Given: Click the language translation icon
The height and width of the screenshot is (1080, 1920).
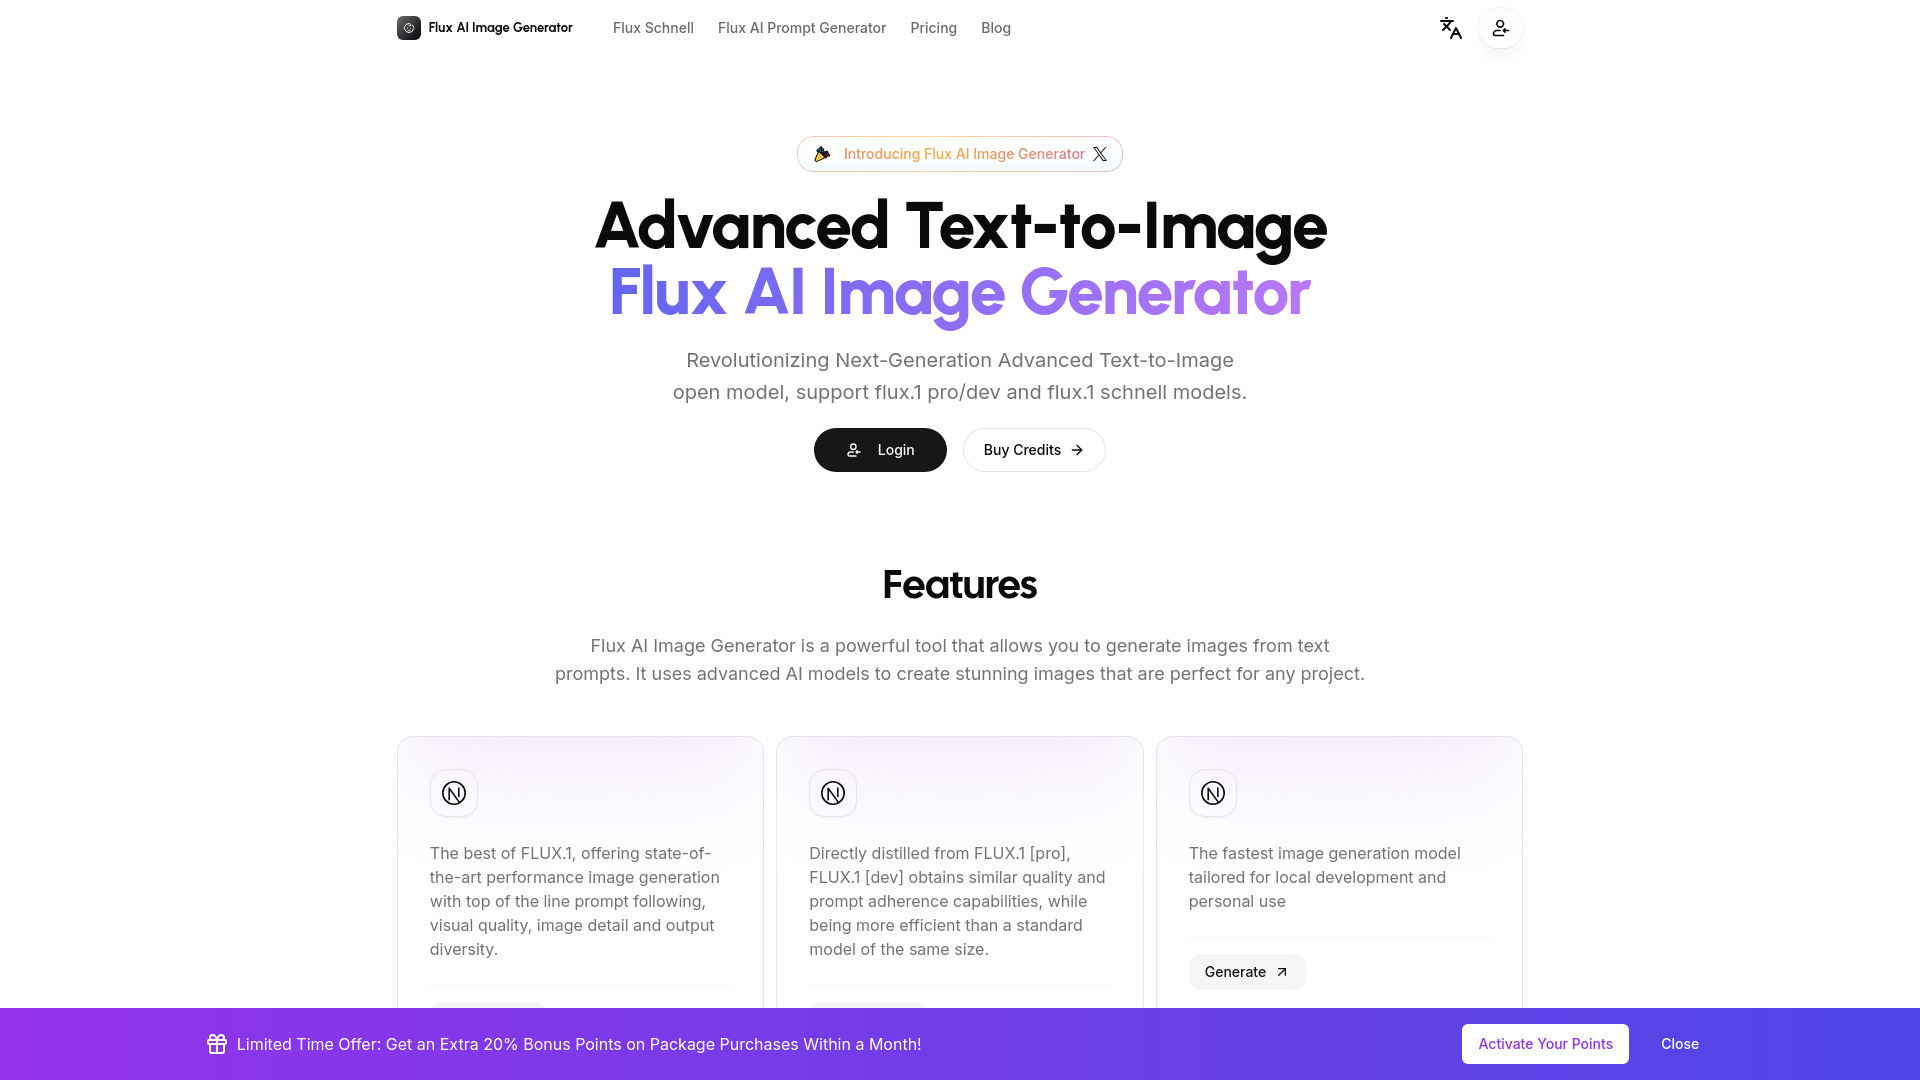Looking at the screenshot, I should [x=1449, y=28].
